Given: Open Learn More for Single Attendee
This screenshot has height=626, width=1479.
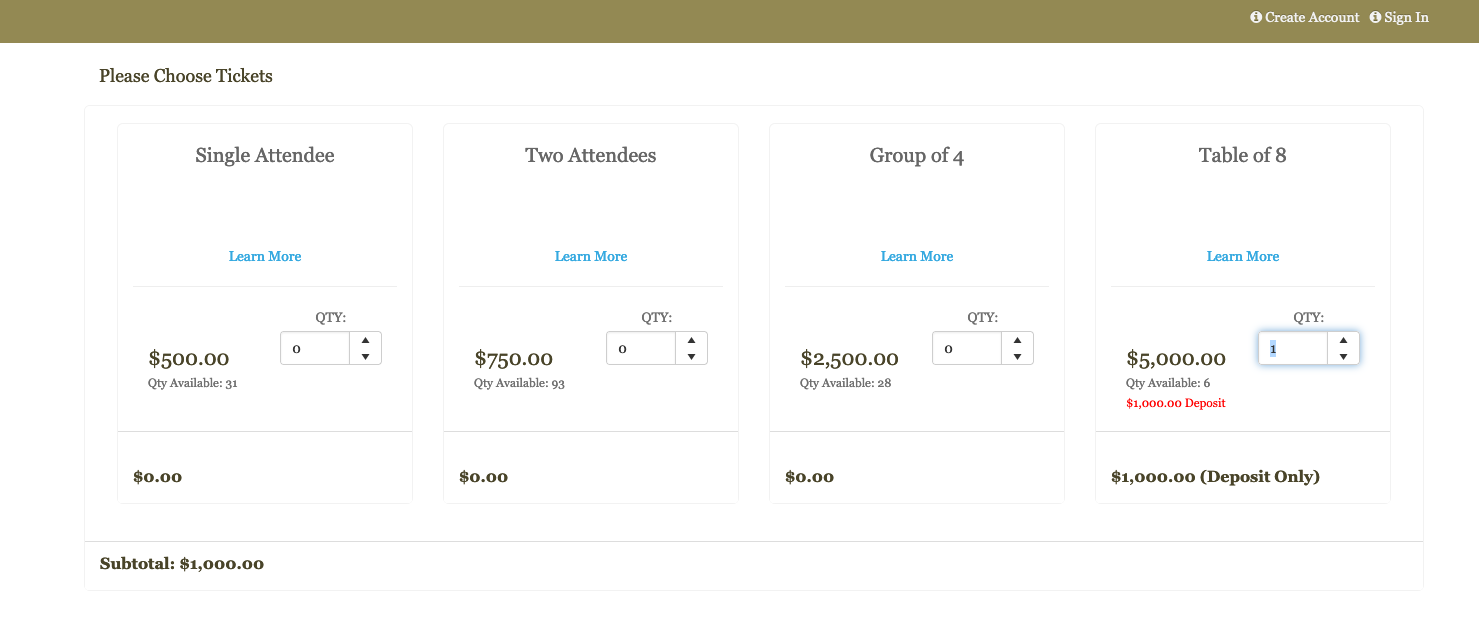Looking at the screenshot, I should point(265,256).
